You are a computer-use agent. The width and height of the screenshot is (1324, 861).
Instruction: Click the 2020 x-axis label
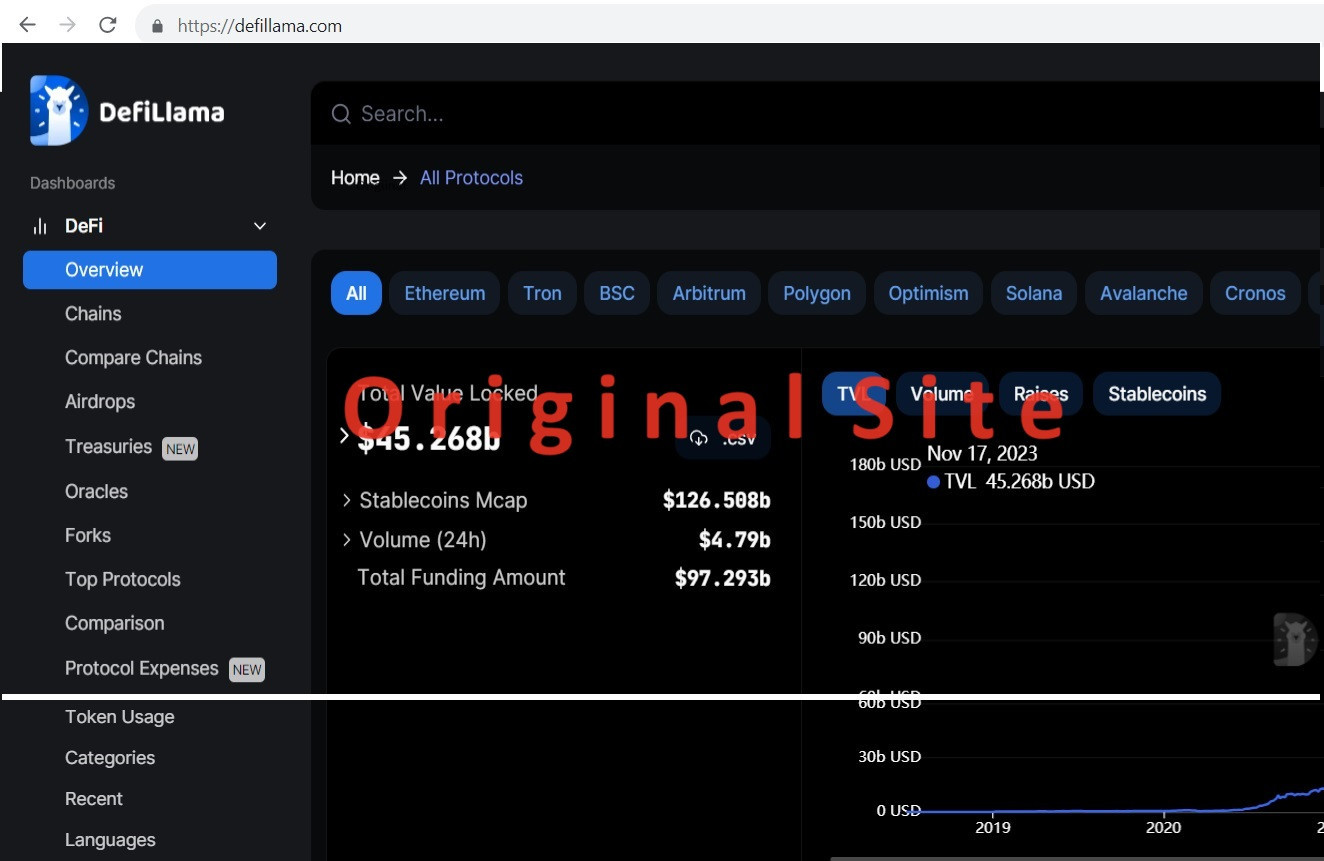pos(1163,827)
